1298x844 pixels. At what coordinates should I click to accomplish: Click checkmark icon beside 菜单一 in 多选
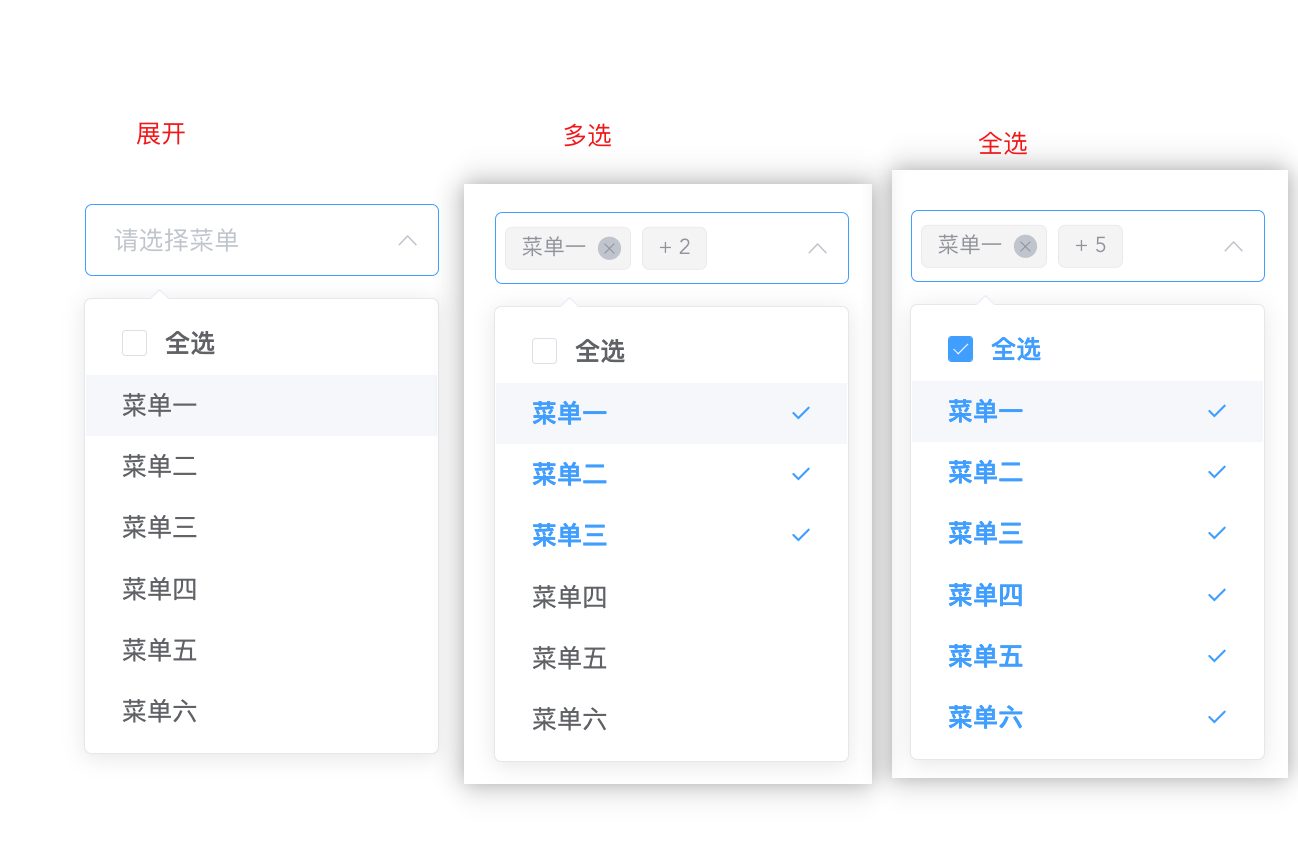801,412
